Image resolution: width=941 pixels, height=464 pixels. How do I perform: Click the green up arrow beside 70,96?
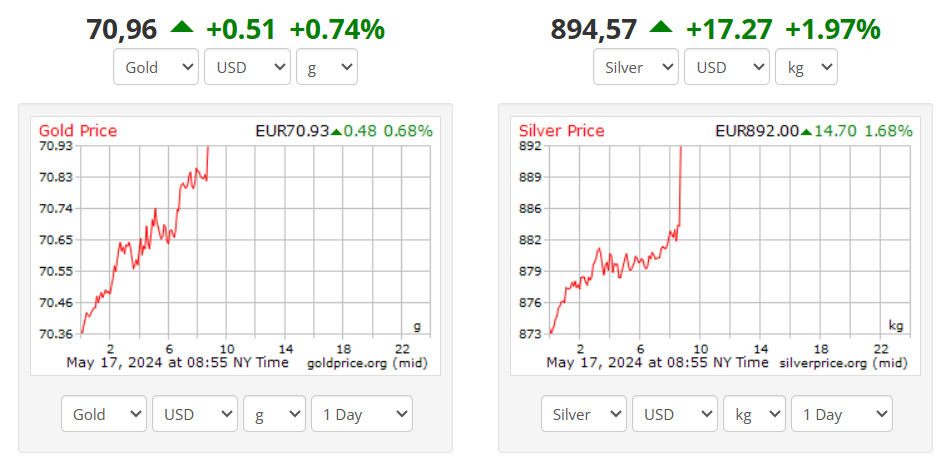tap(181, 28)
